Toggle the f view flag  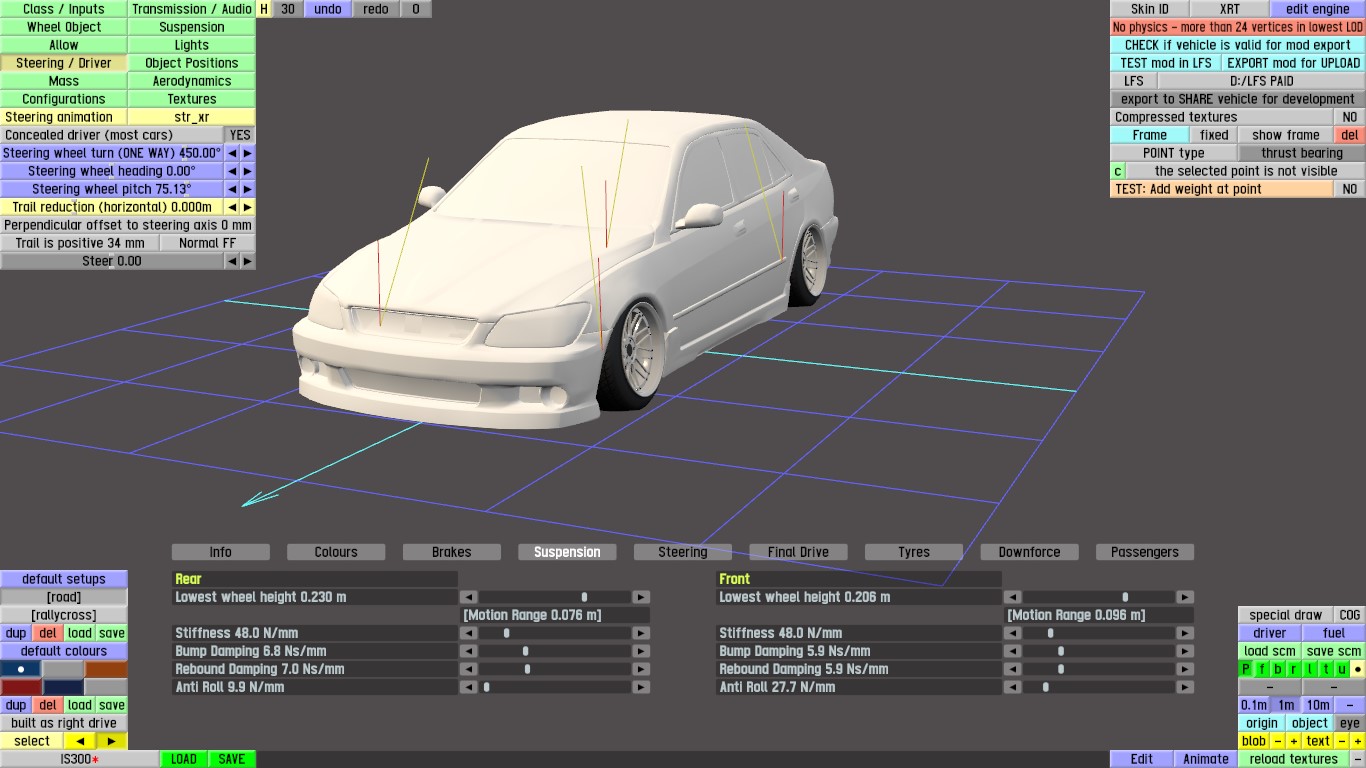(x=1262, y=669)
